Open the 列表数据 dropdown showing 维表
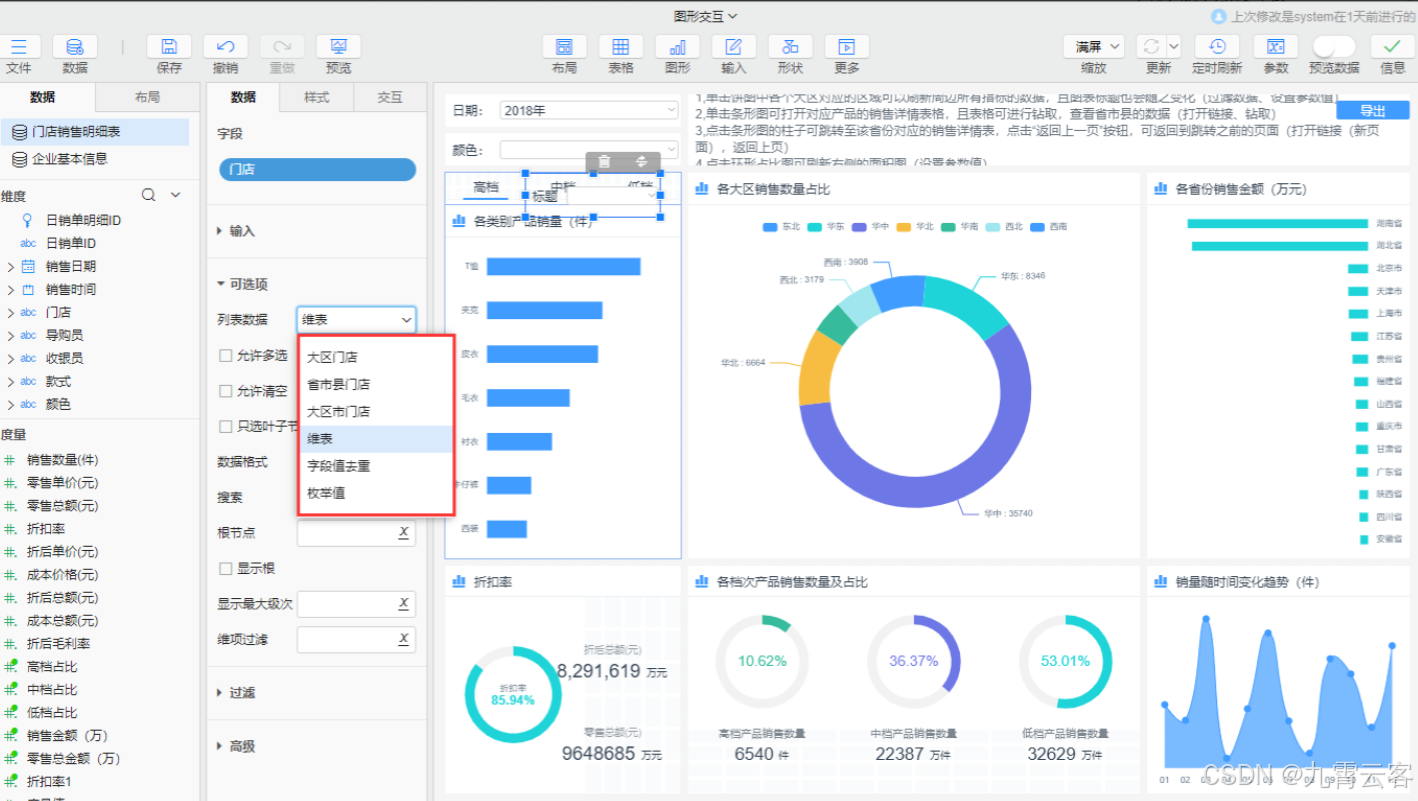The image size is (1418, 801). [x=356, y=319]
